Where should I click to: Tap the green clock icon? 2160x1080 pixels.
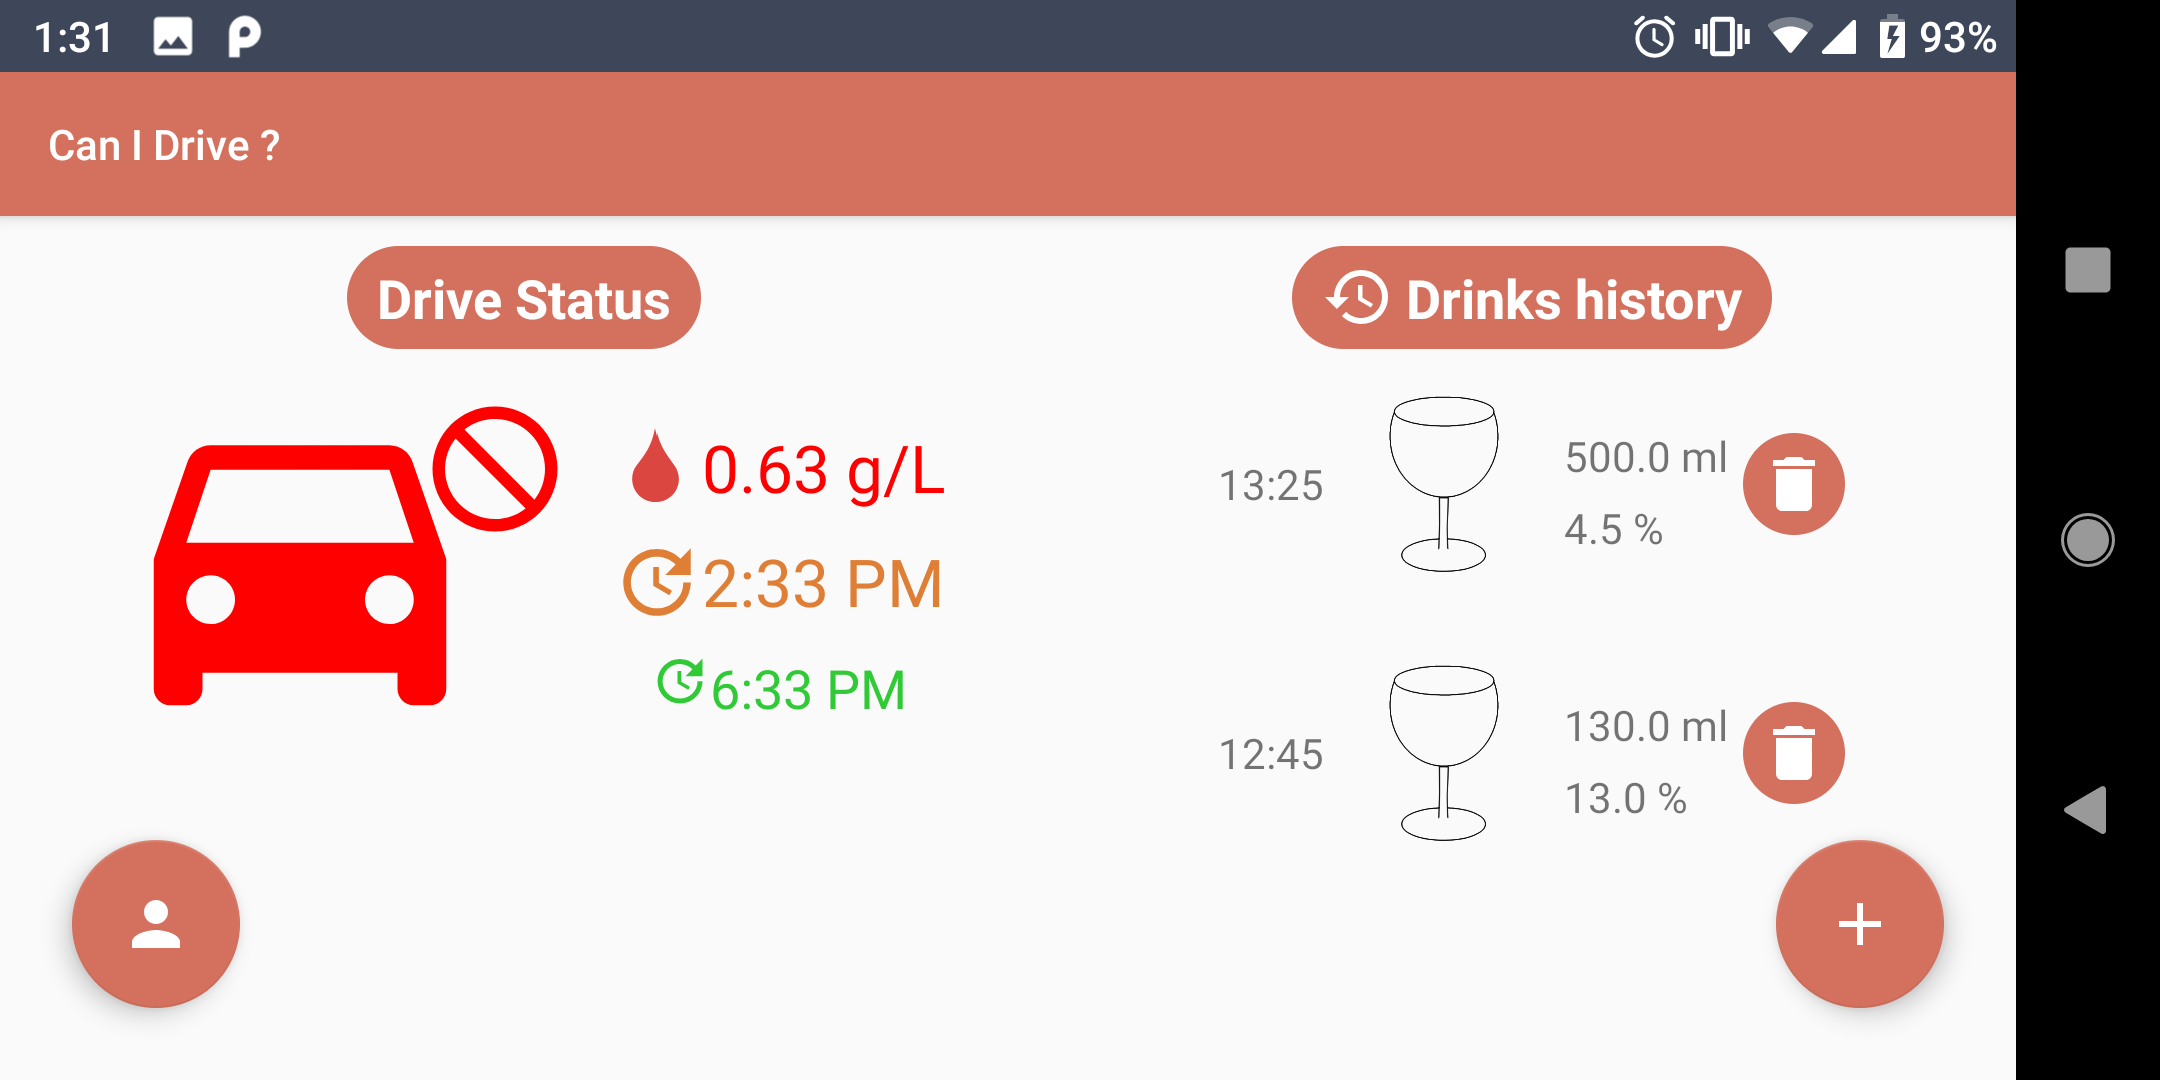pos(680,682)
